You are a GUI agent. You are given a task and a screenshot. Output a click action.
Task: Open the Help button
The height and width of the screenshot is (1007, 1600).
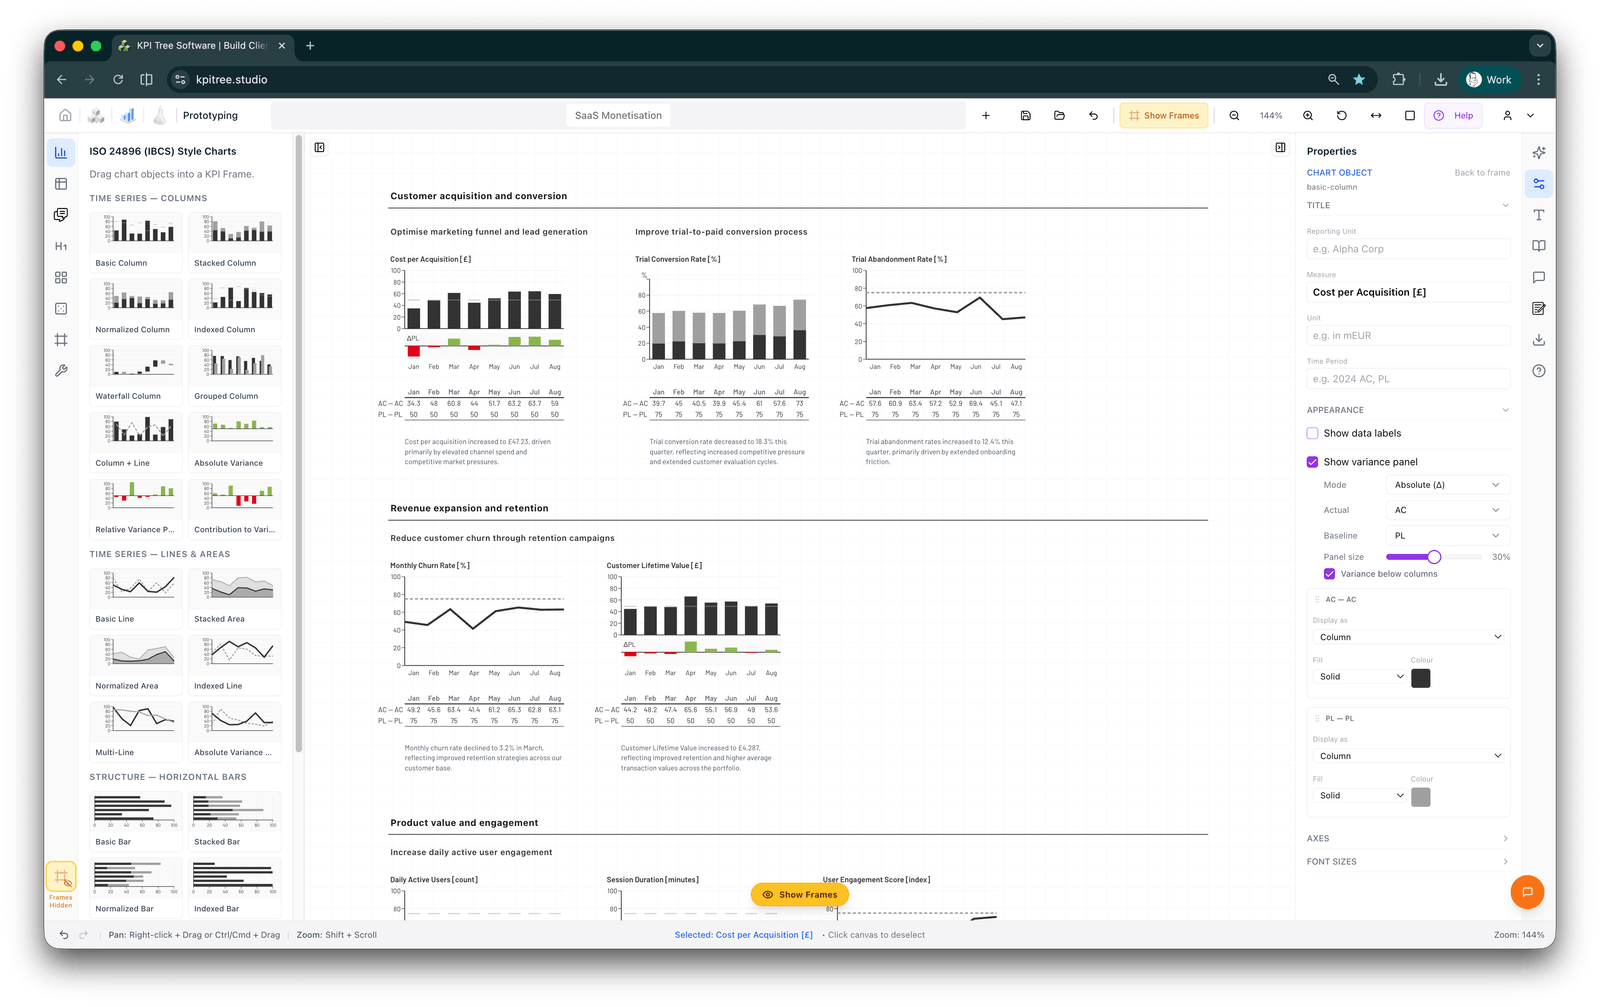point(1455,115)
